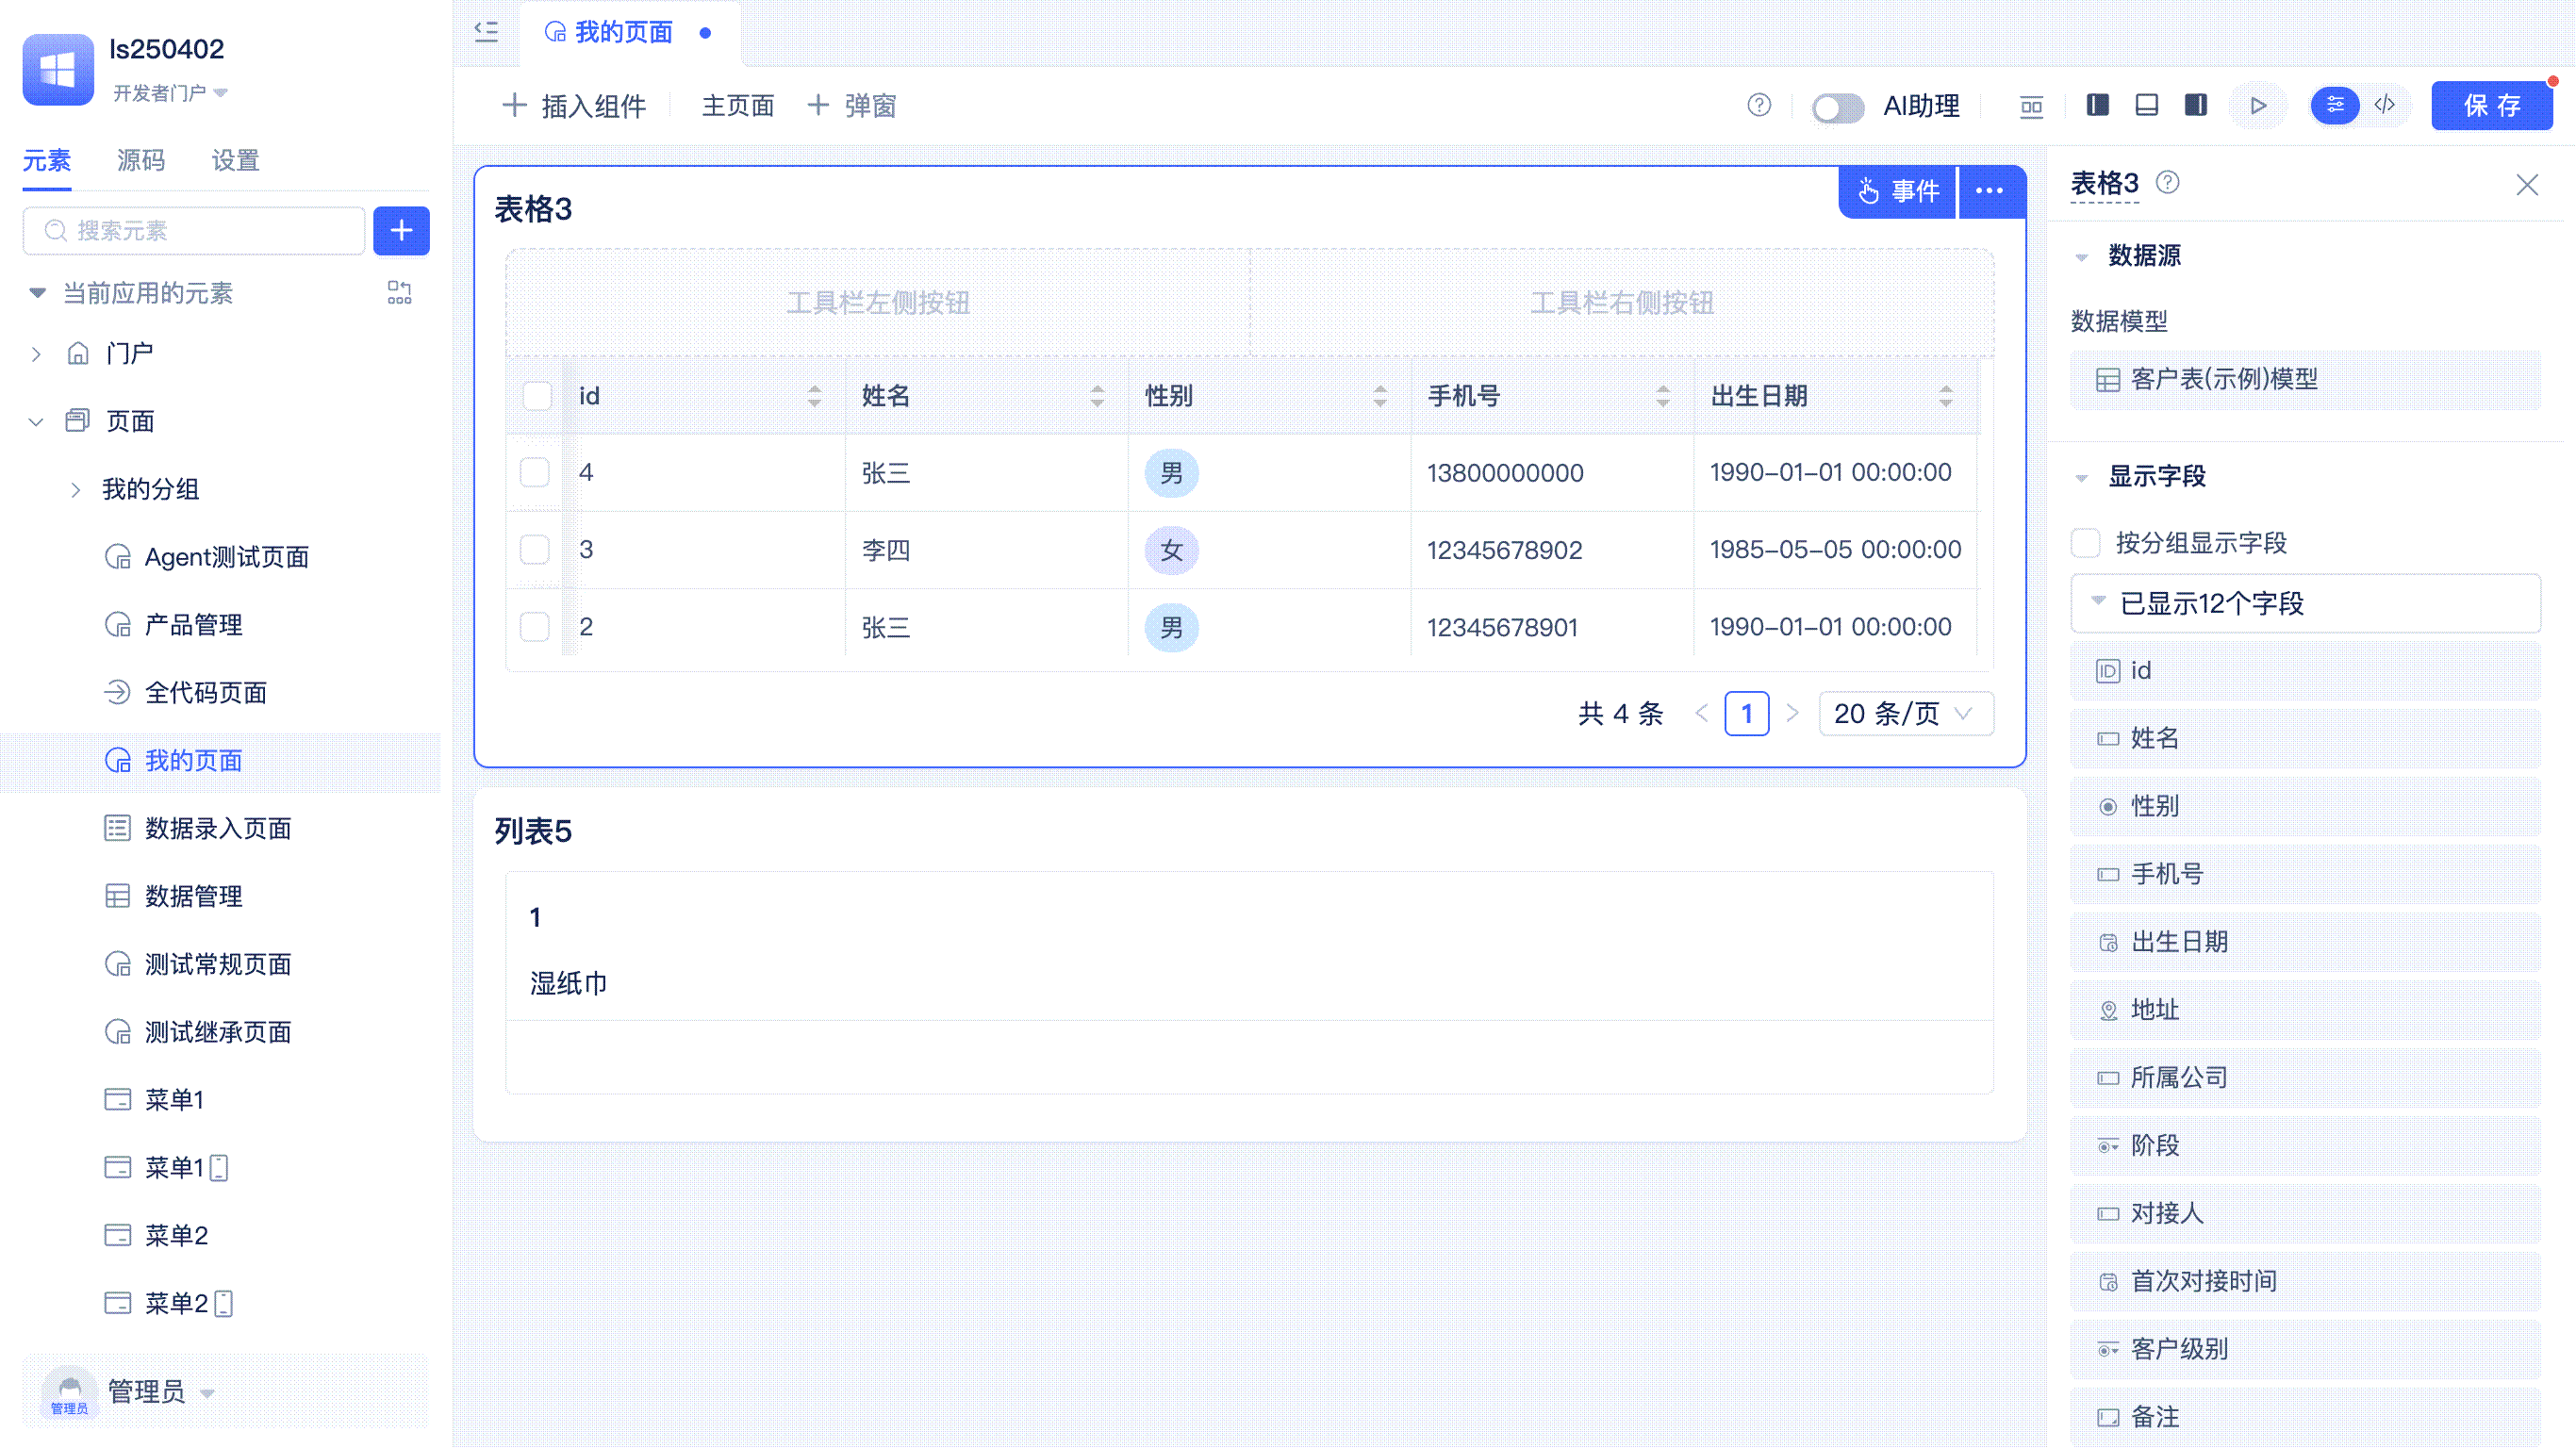Click the 保存 button
The image size is (2576, 1448).
(x=2492, y=106)
